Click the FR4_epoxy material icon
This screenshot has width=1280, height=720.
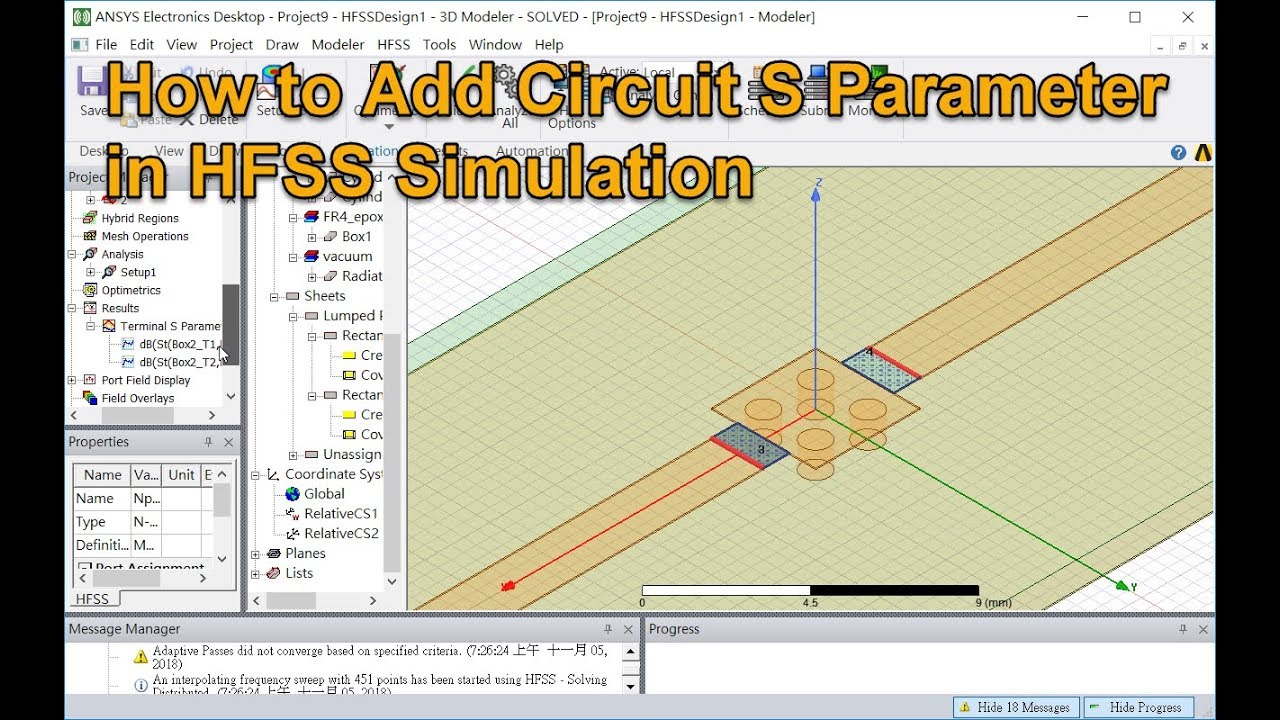pos(311,217)
